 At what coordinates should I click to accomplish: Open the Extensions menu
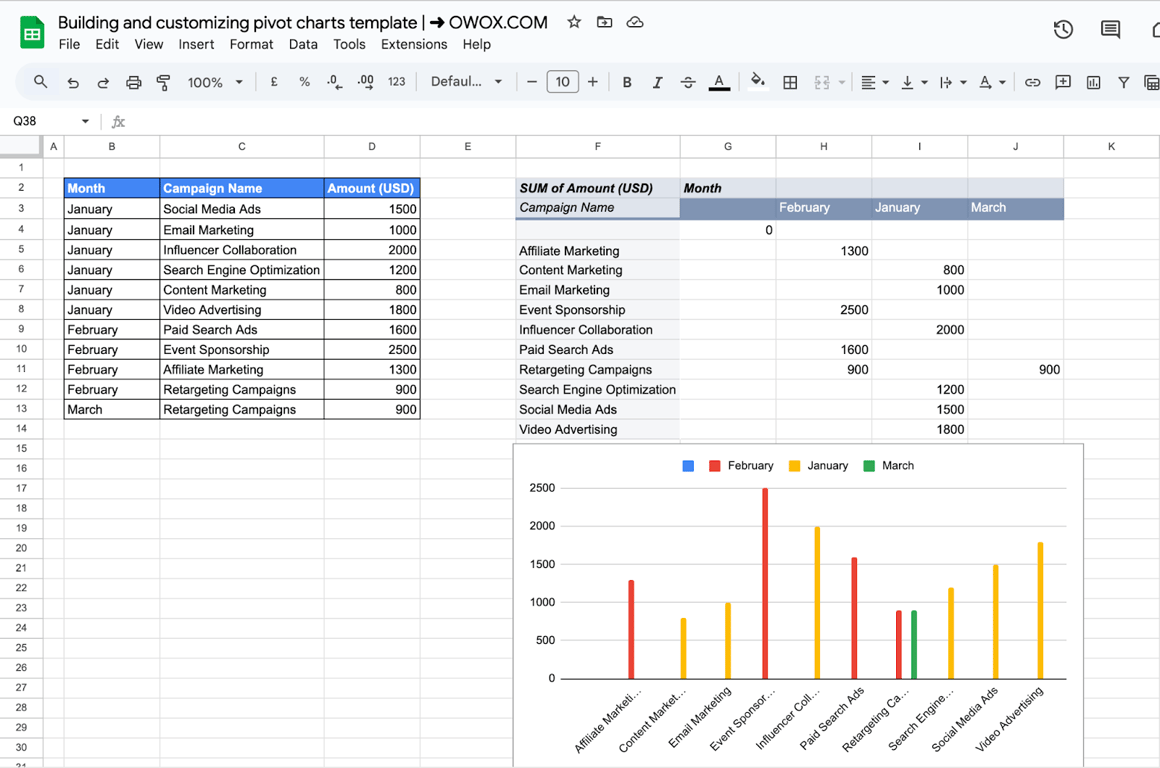pyautogui.click(x=414, y=44)
